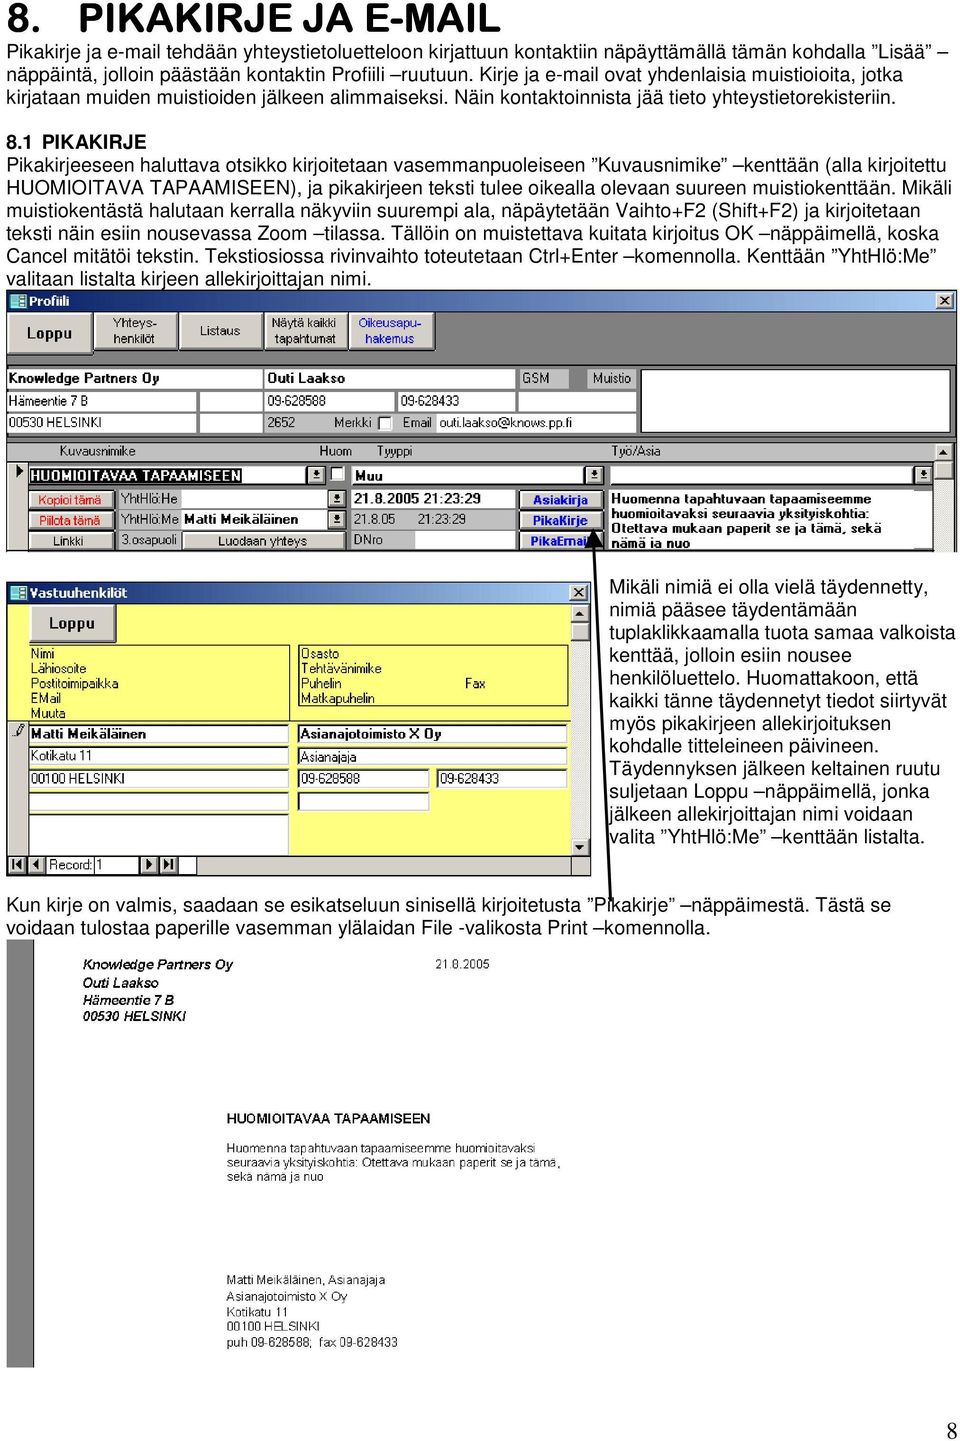This screenshot has height=1441, width=960.
Task: Open the Asiakirja document button
Action: (x=560, y=499)
